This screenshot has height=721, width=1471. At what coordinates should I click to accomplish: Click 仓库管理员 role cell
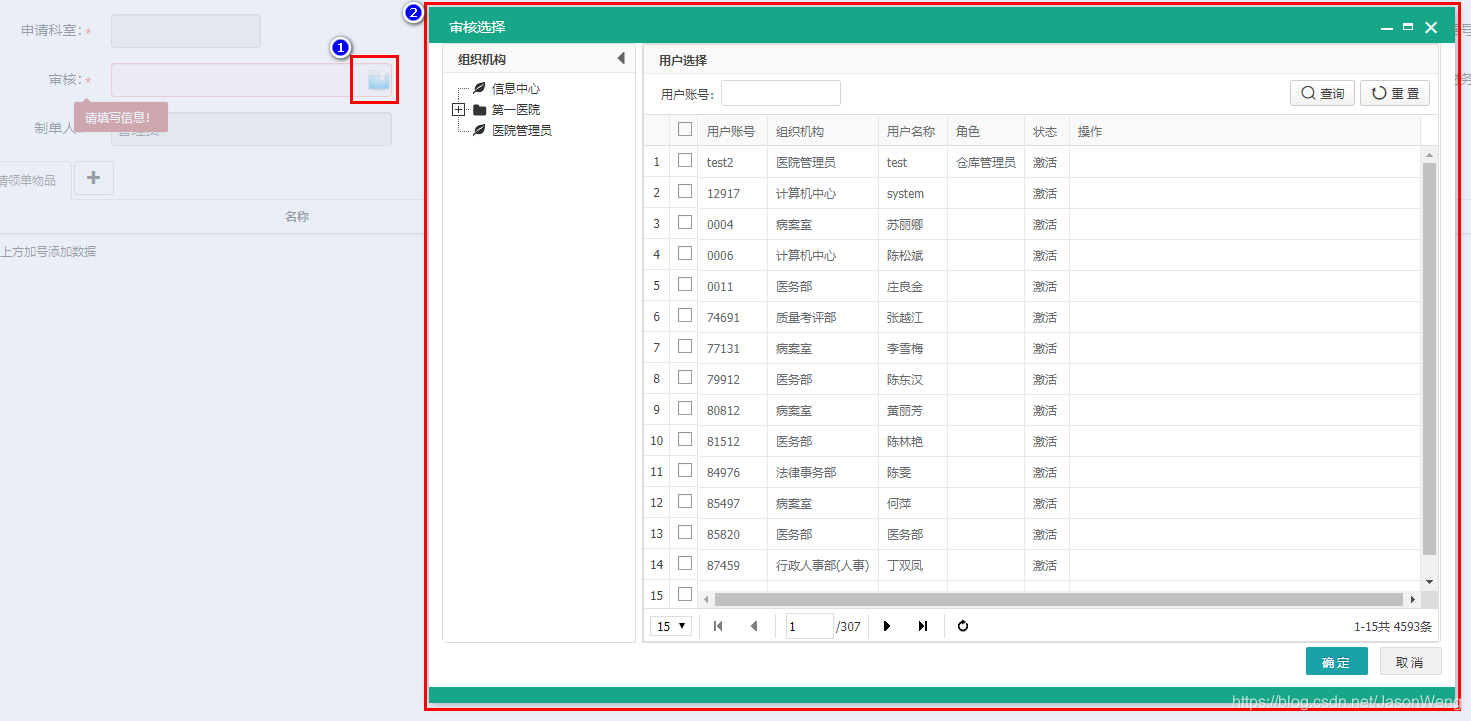click(986, 162)
